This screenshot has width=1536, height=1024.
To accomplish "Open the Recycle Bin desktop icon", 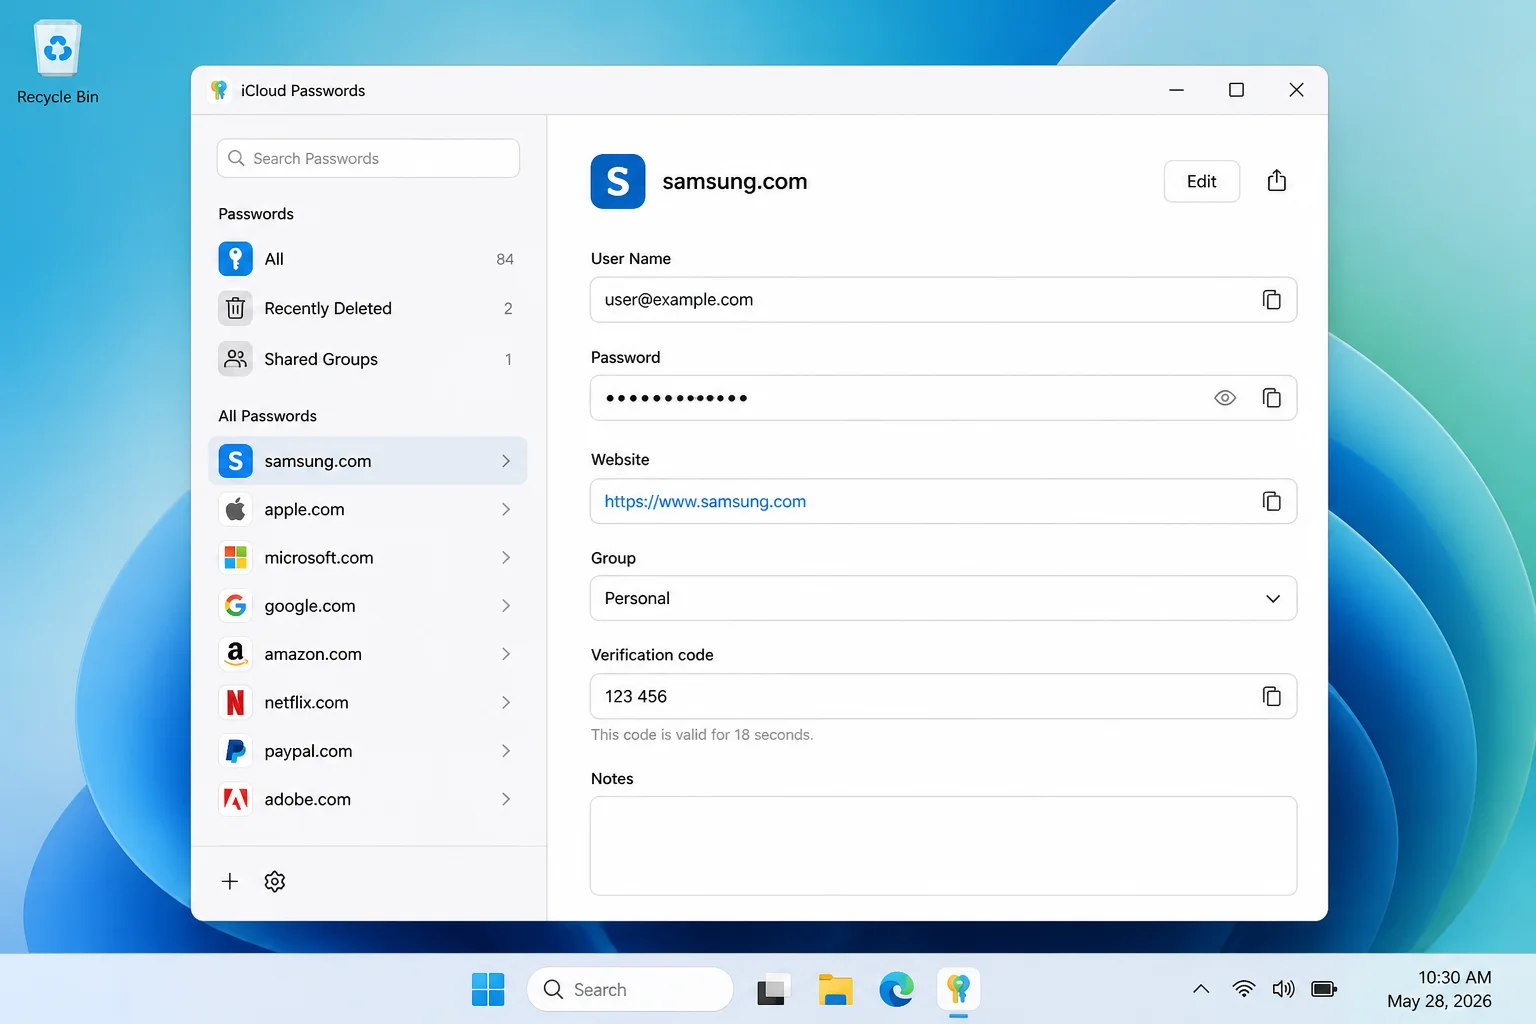I will (58, 62).
